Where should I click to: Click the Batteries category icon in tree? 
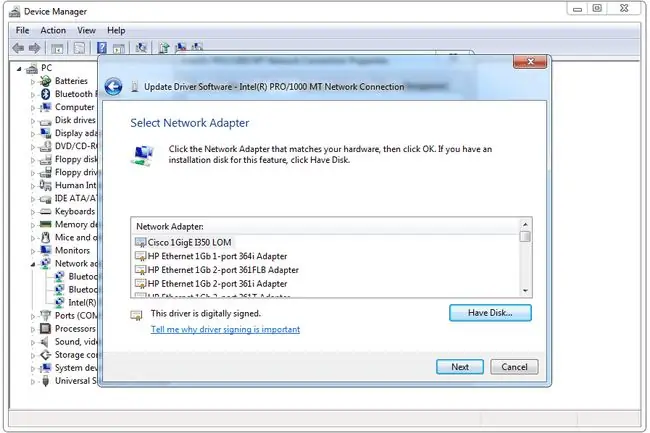pos(46,81)
